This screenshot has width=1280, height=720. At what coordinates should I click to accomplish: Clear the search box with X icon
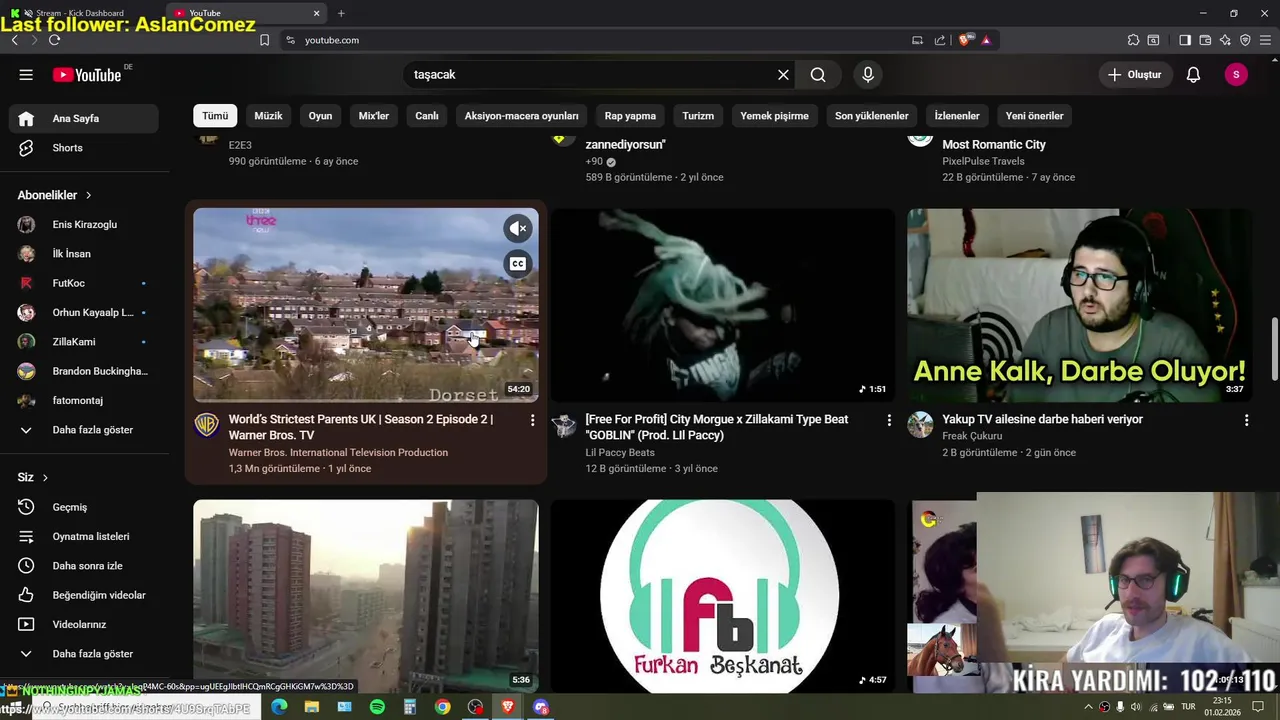(x=783, y=75)
